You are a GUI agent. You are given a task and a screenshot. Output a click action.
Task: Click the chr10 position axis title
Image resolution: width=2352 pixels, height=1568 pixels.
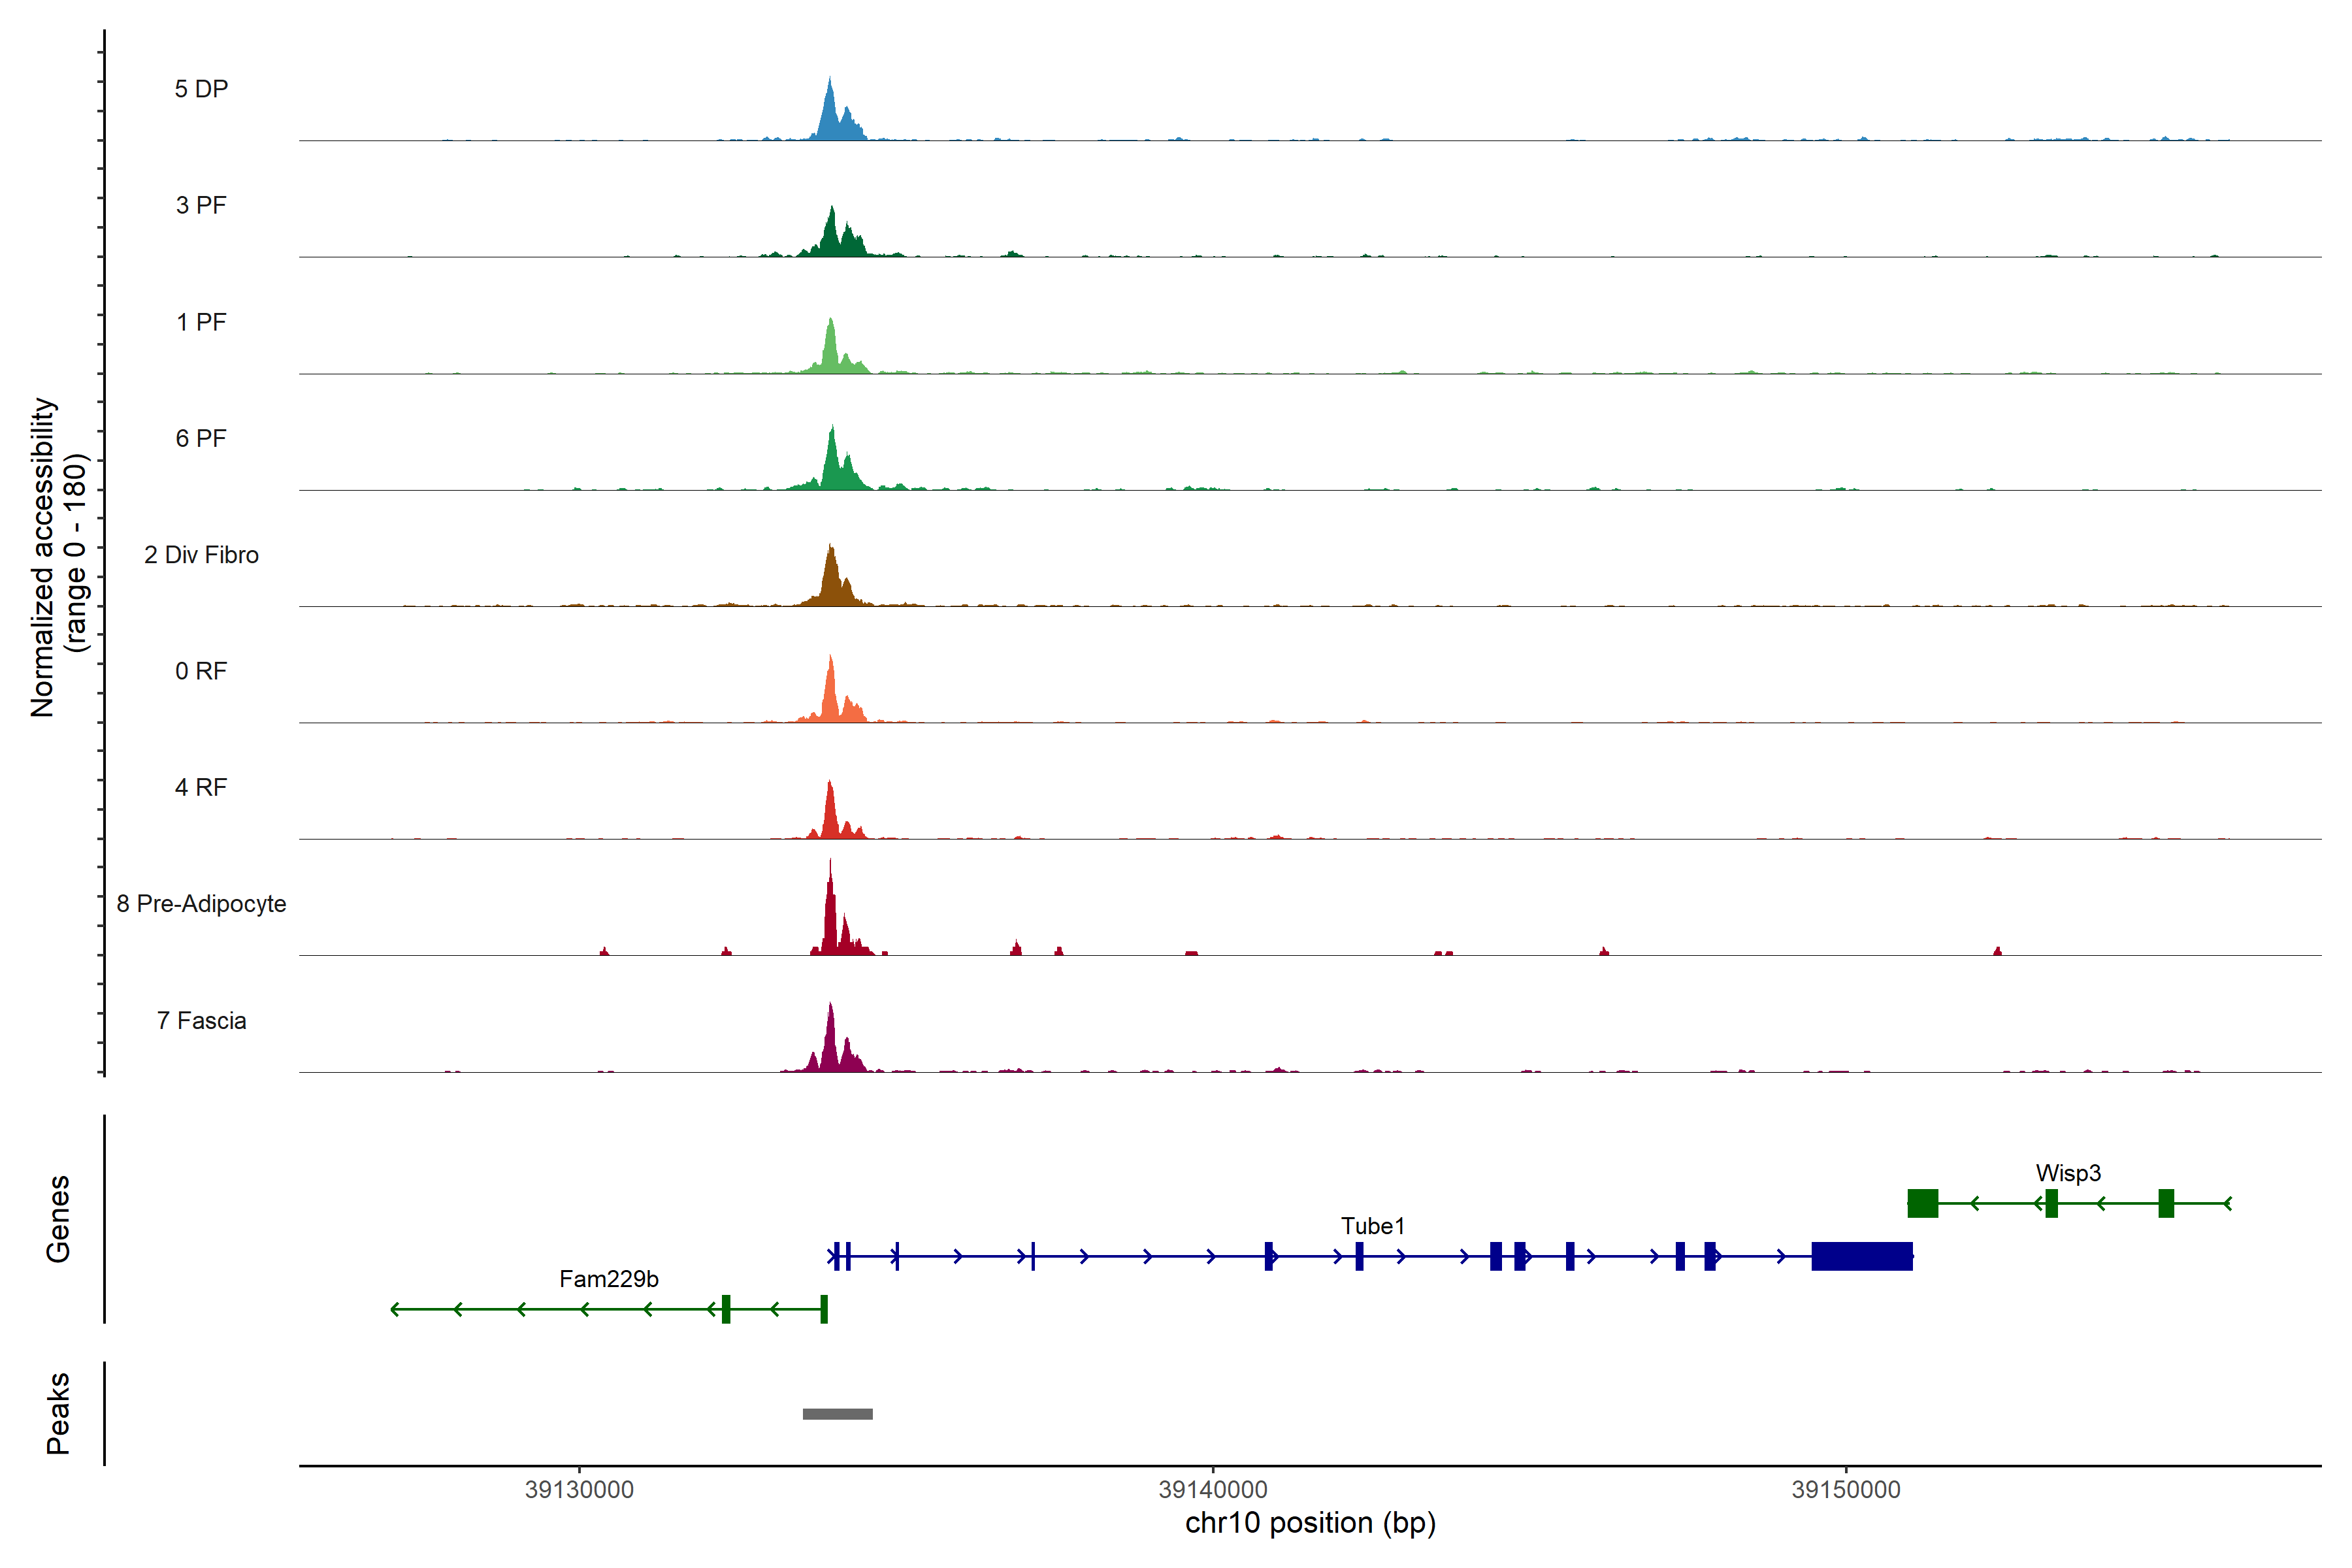1310,1523
